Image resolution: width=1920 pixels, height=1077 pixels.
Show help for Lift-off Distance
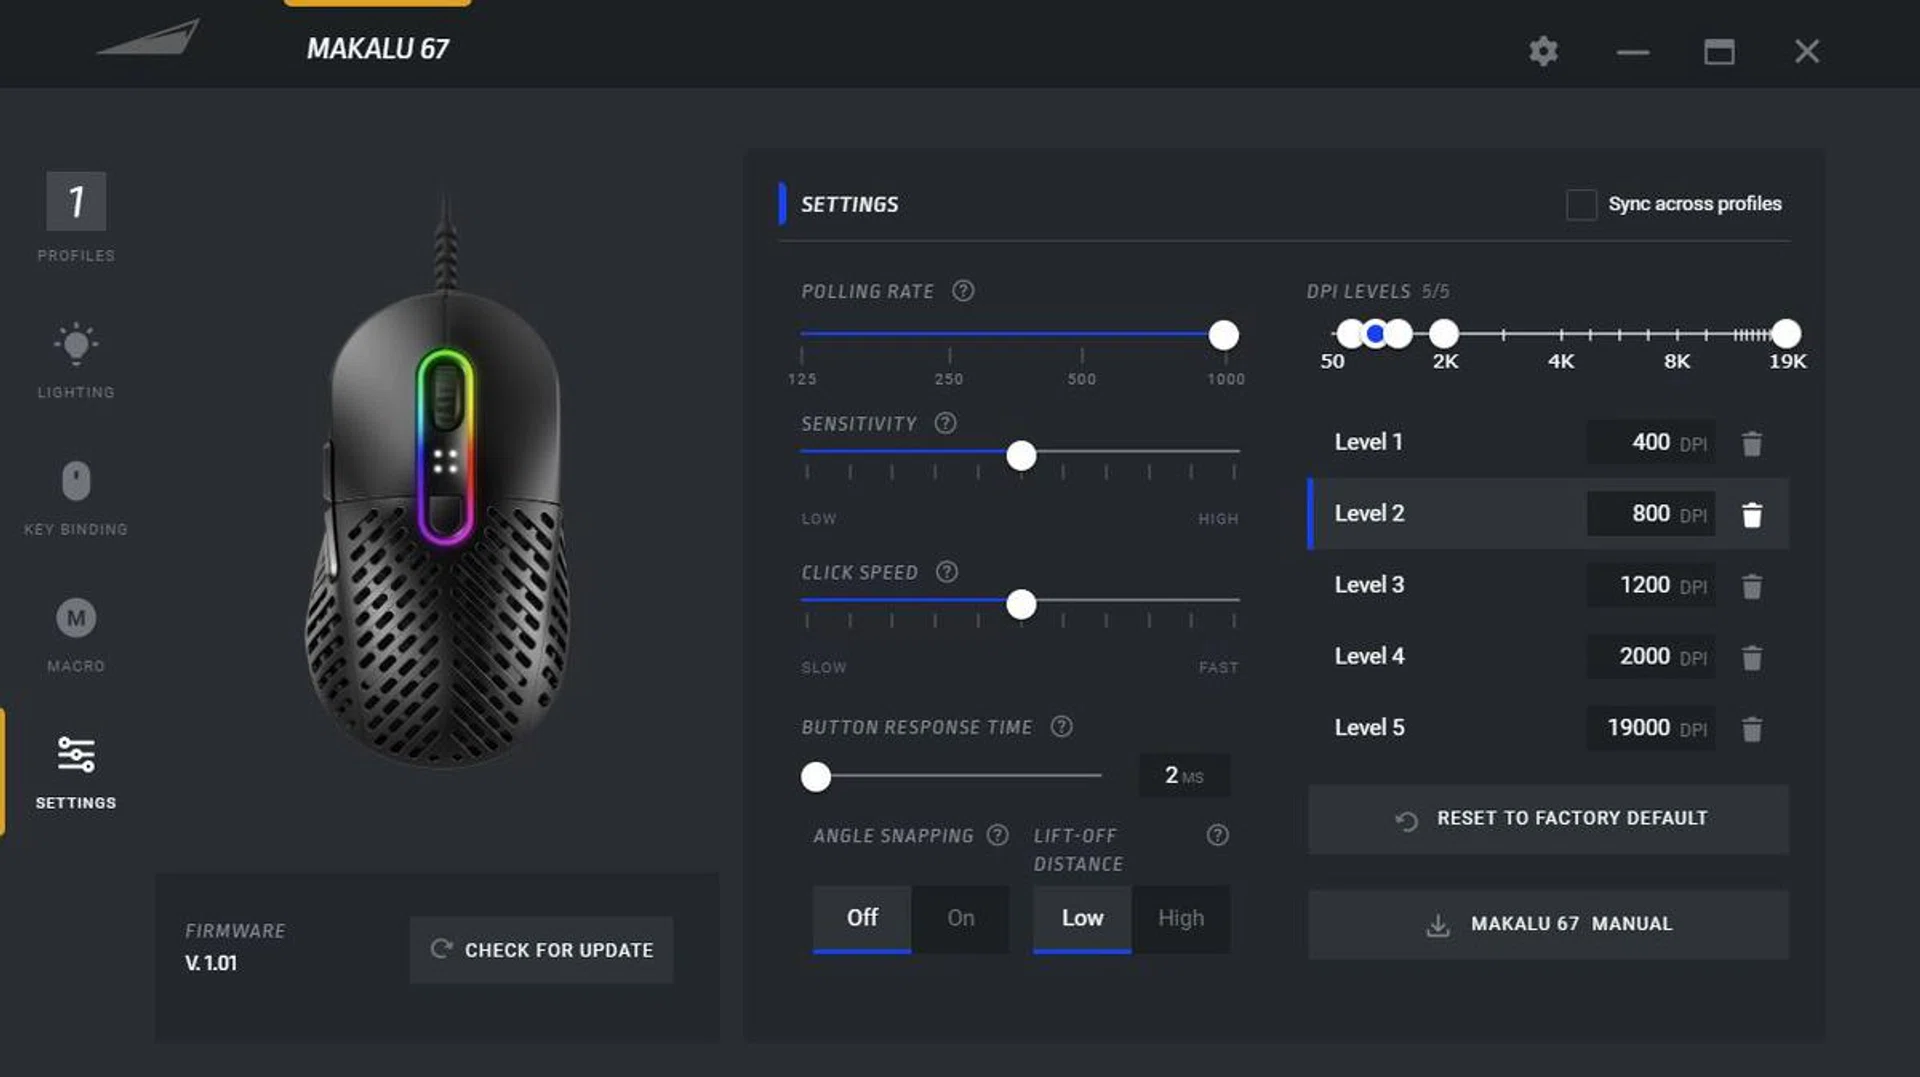click(1217, 835)
